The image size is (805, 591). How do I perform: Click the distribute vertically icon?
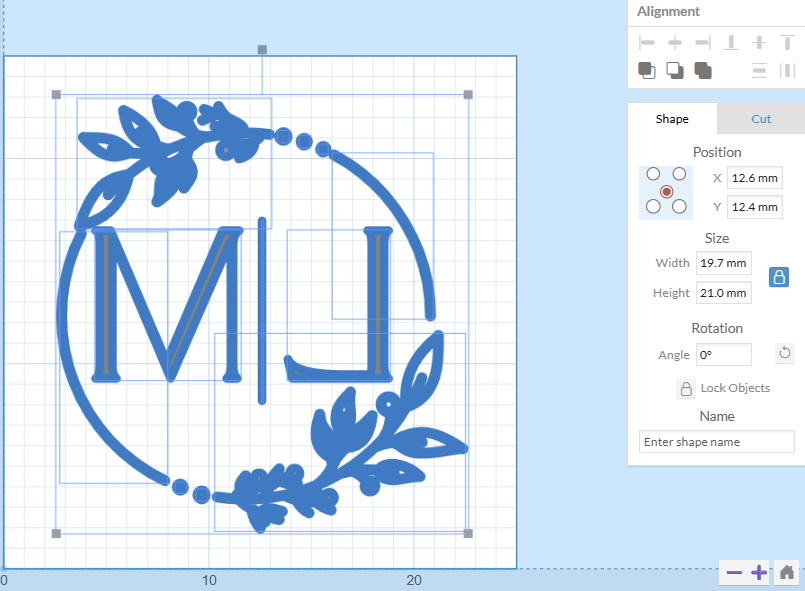pyautogui.click(x=759, y=70)
